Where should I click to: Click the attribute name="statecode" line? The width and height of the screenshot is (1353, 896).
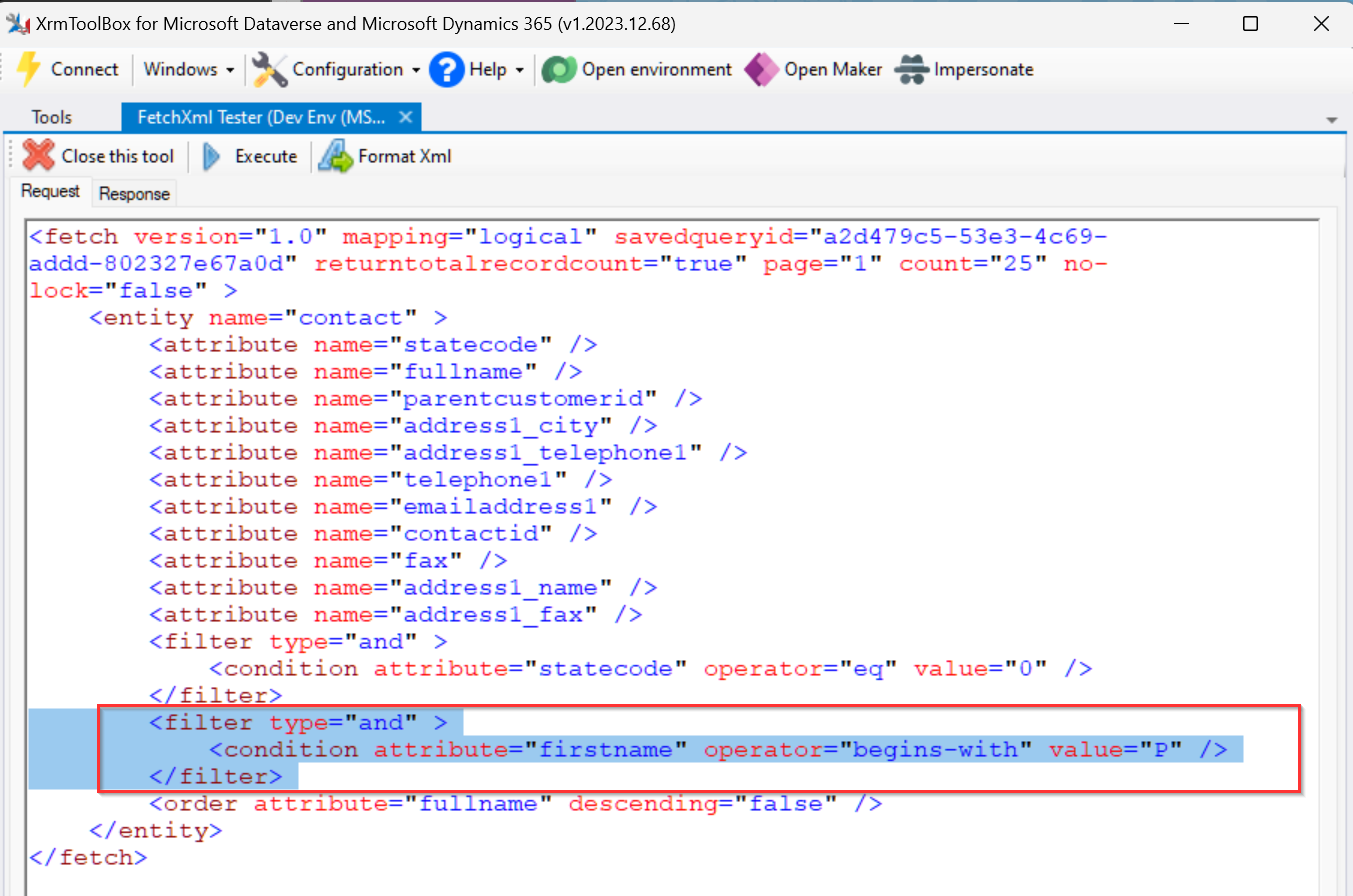click(373, 345)
